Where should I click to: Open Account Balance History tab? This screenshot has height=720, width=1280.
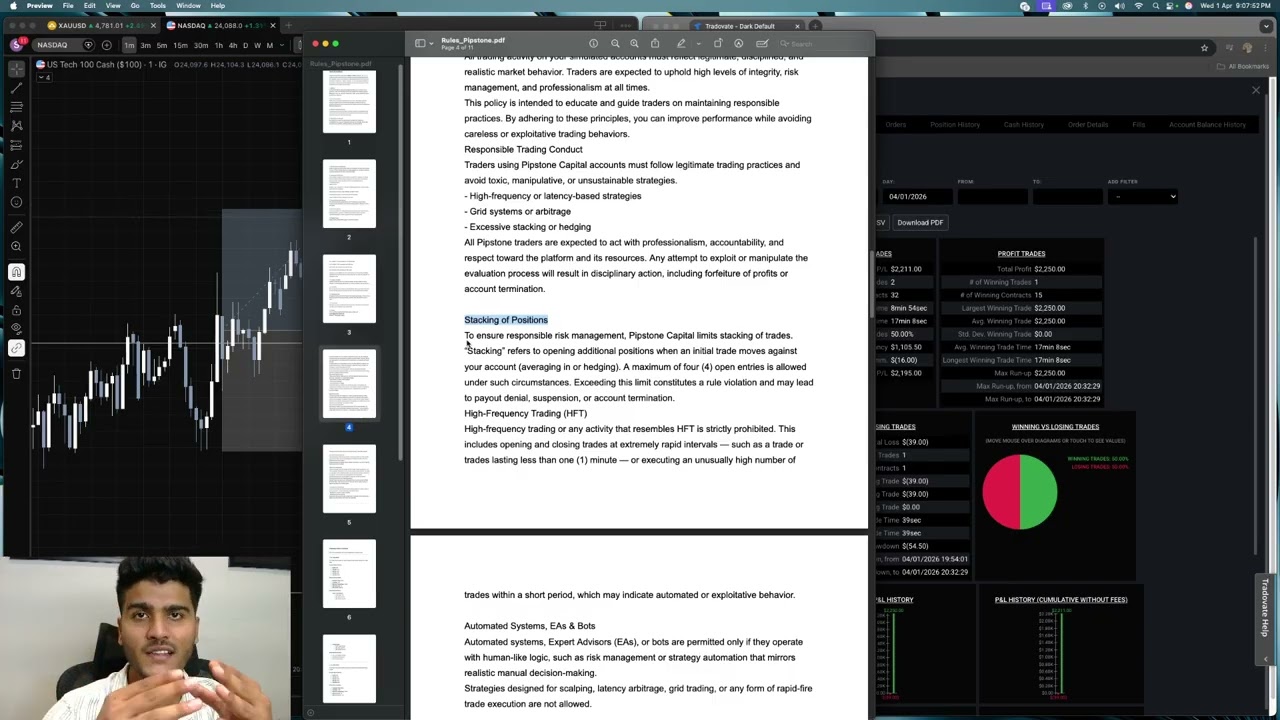[1208, 125]
